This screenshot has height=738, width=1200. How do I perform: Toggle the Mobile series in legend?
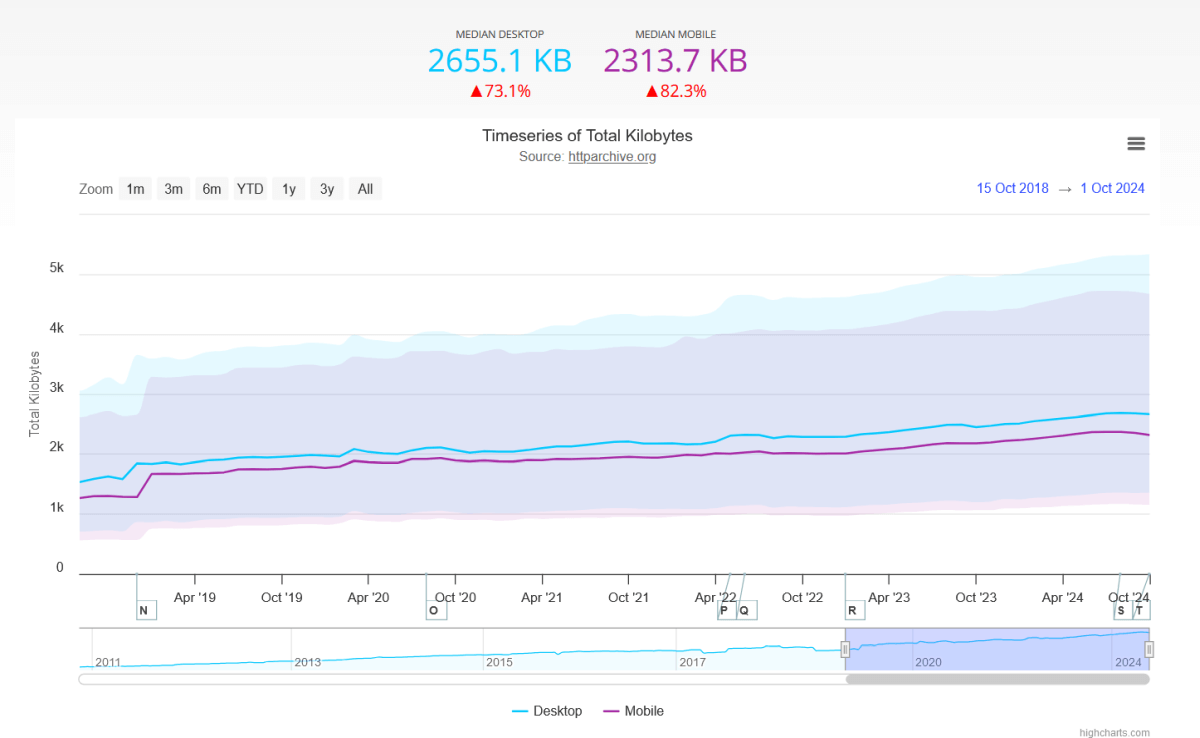[634, 711]
